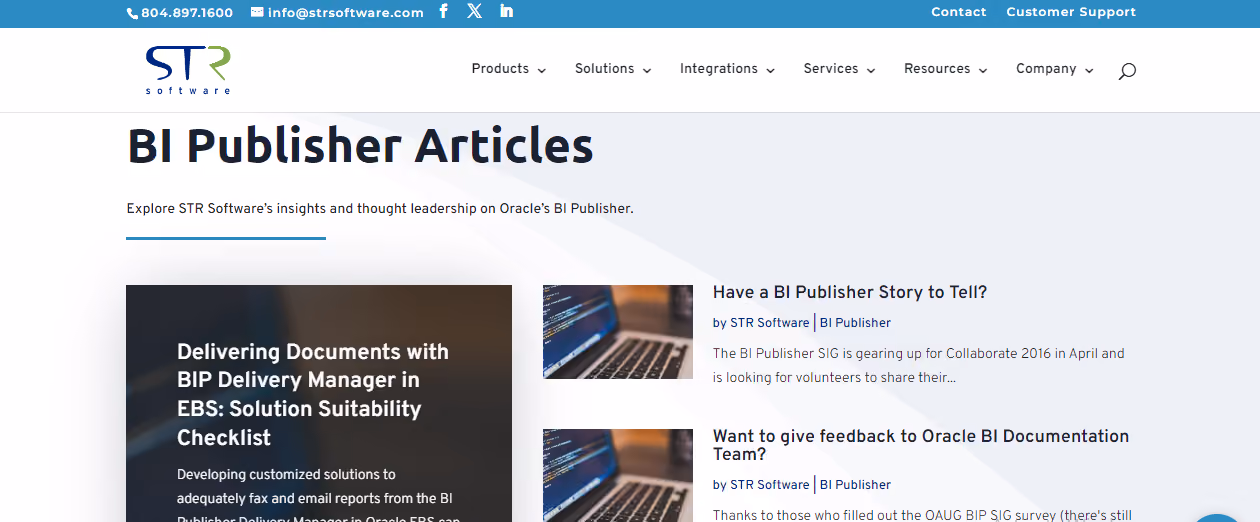This screenshot has height=522, width=1260.
Task: Click the BI Publisher Articles heading
Action: [360, 145]
